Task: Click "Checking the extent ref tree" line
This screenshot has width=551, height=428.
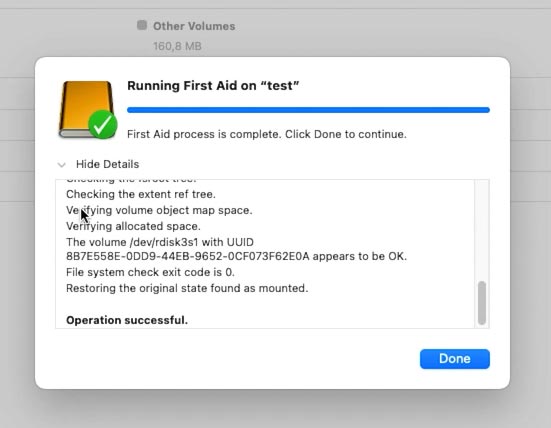Action: [x=141, y=194]
